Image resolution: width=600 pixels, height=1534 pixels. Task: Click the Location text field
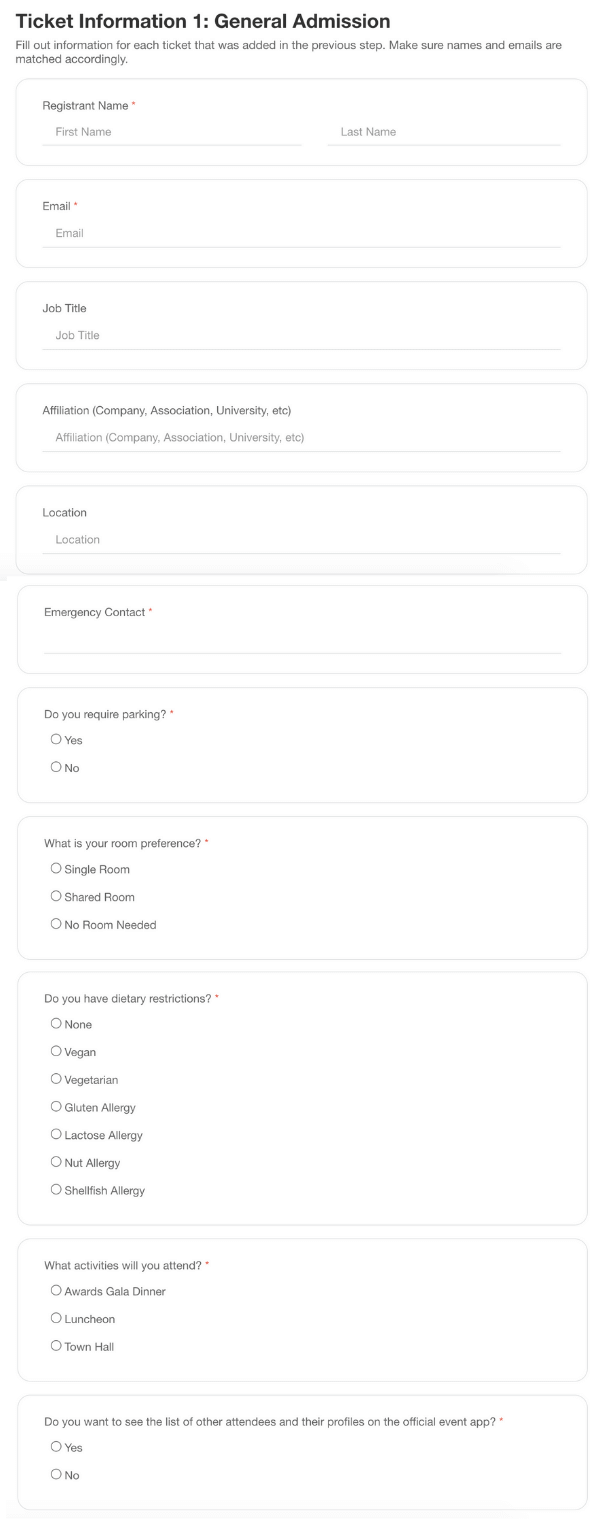pos(300,539)
